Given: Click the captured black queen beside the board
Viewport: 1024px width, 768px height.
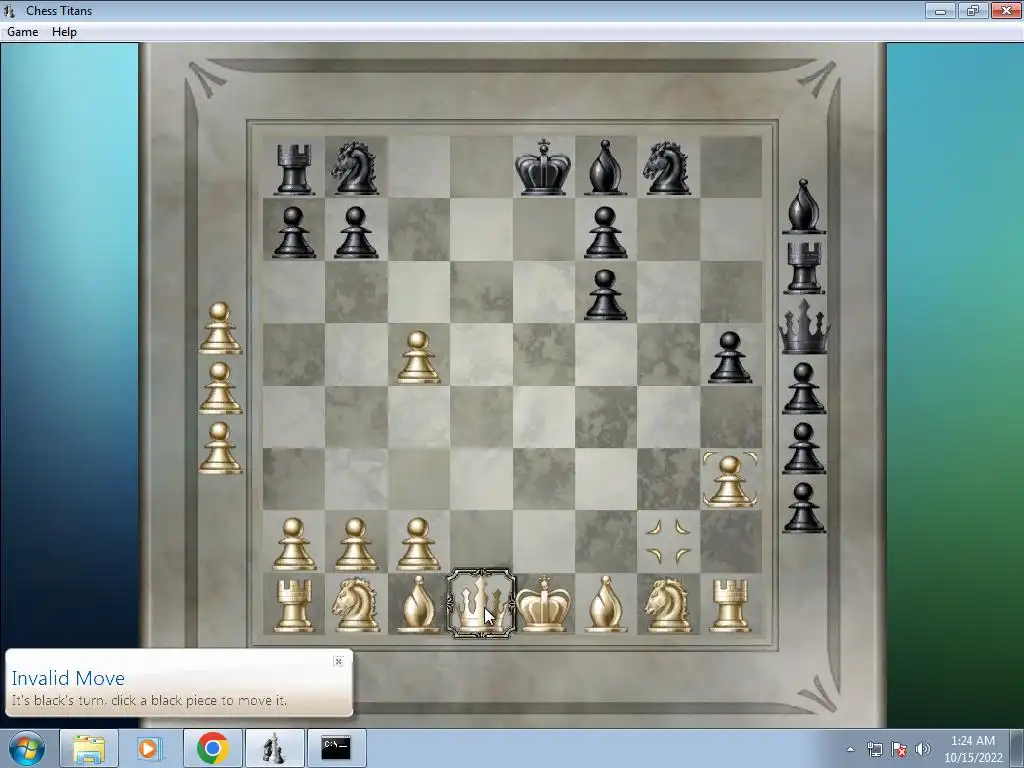Looking at the screenshot, I should [x=804, y=327].
